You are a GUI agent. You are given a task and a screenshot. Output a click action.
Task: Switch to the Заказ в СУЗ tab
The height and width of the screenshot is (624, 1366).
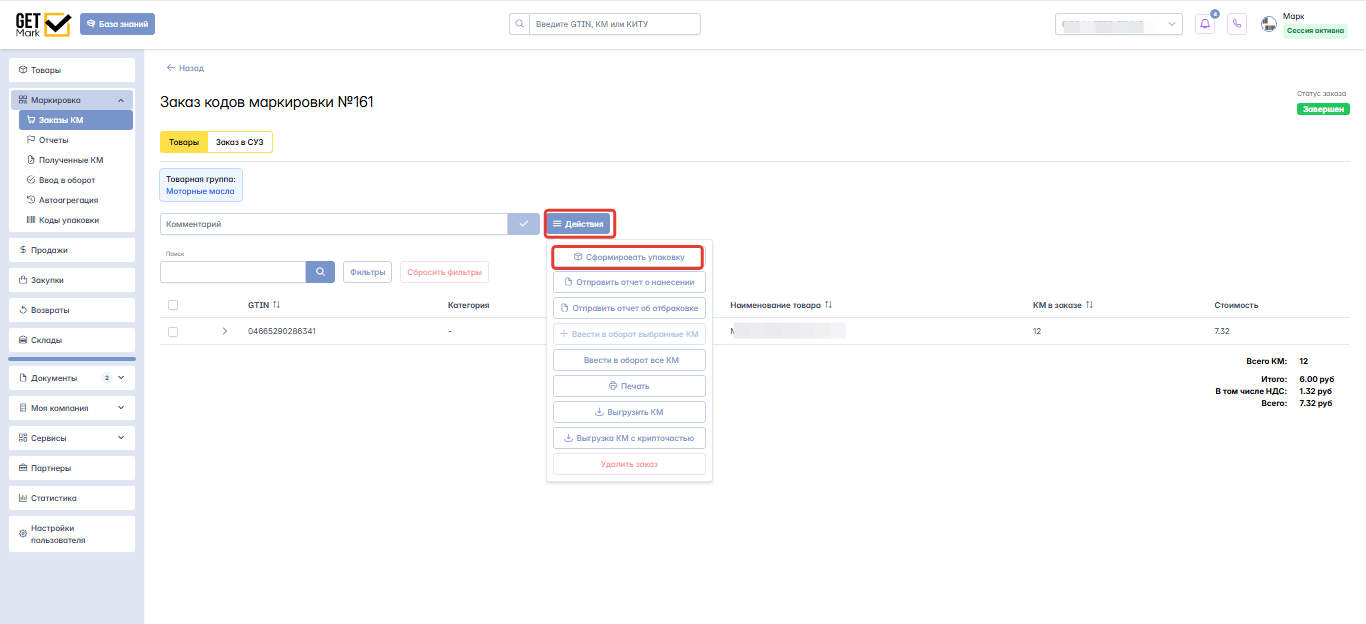pyautogui.click(x=240, y=143)
